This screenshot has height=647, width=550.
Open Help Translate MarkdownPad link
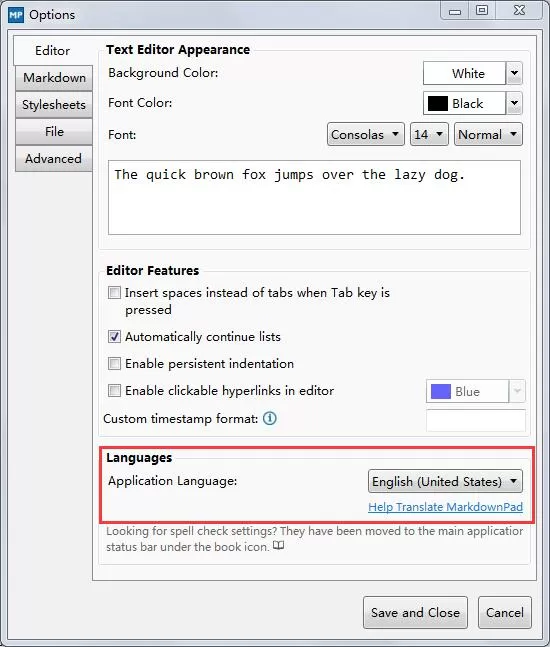pos(445,507)
